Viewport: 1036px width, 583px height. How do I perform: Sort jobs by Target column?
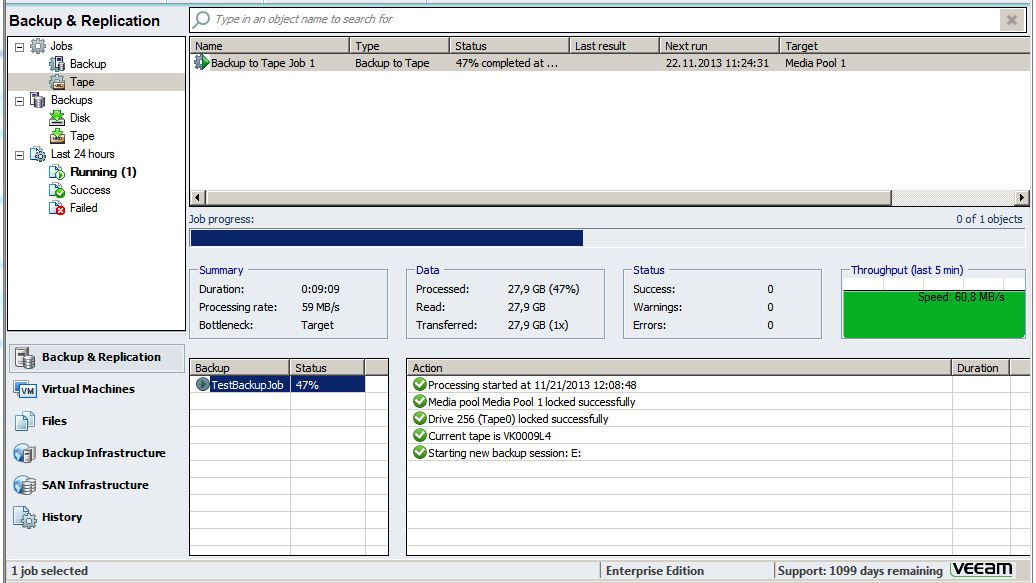click(x=904, y=46)
